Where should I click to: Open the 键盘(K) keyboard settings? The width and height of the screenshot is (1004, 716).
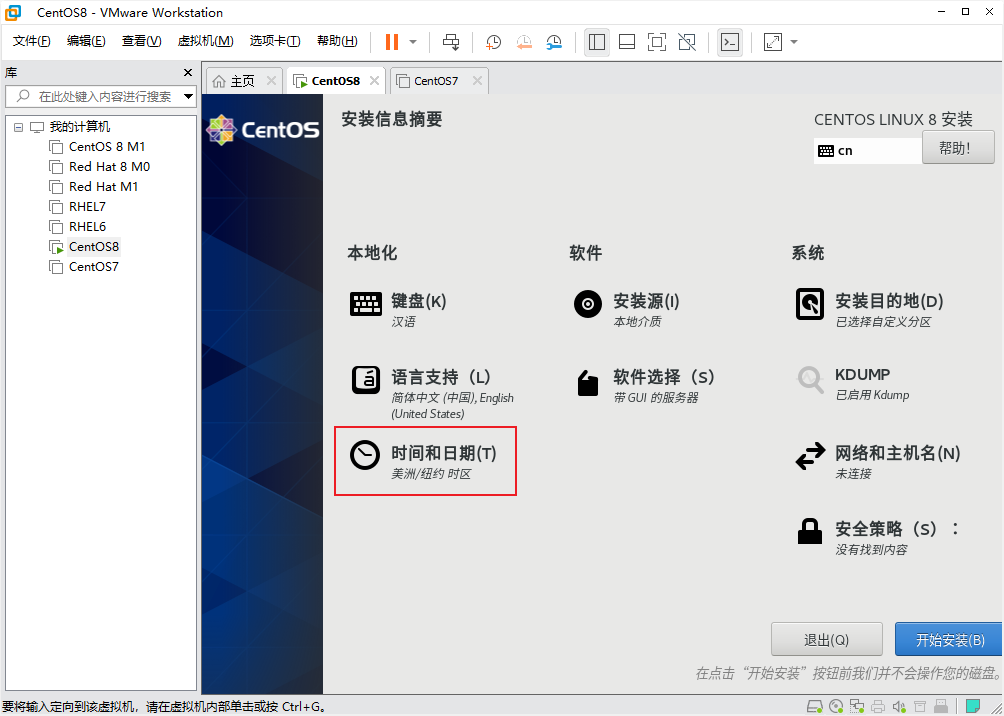(x=398, y=309)
